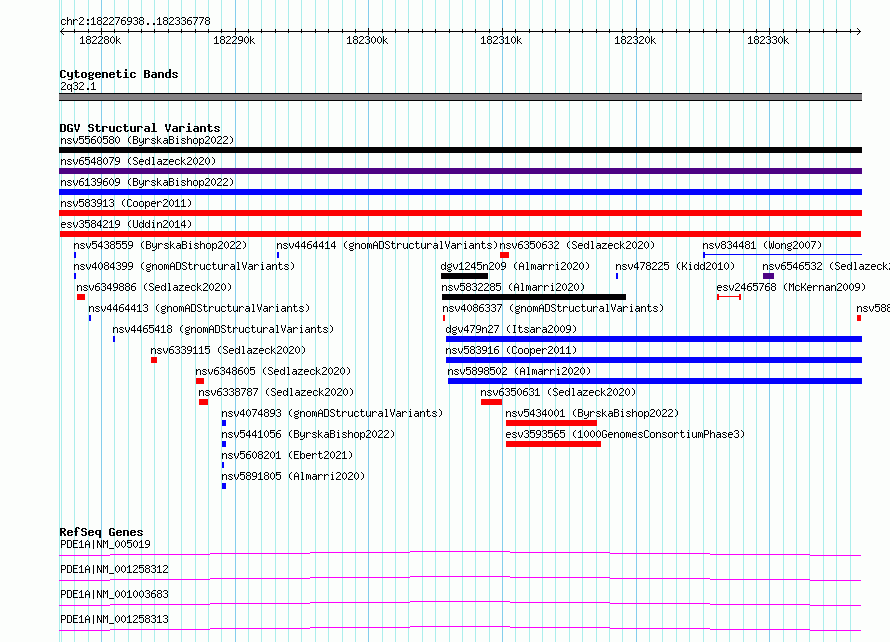This screenshot has height=642, width=890.
Task: Click the dgv1245n209 (Almarri2020) black bar
Action: [x=464, y=276]
